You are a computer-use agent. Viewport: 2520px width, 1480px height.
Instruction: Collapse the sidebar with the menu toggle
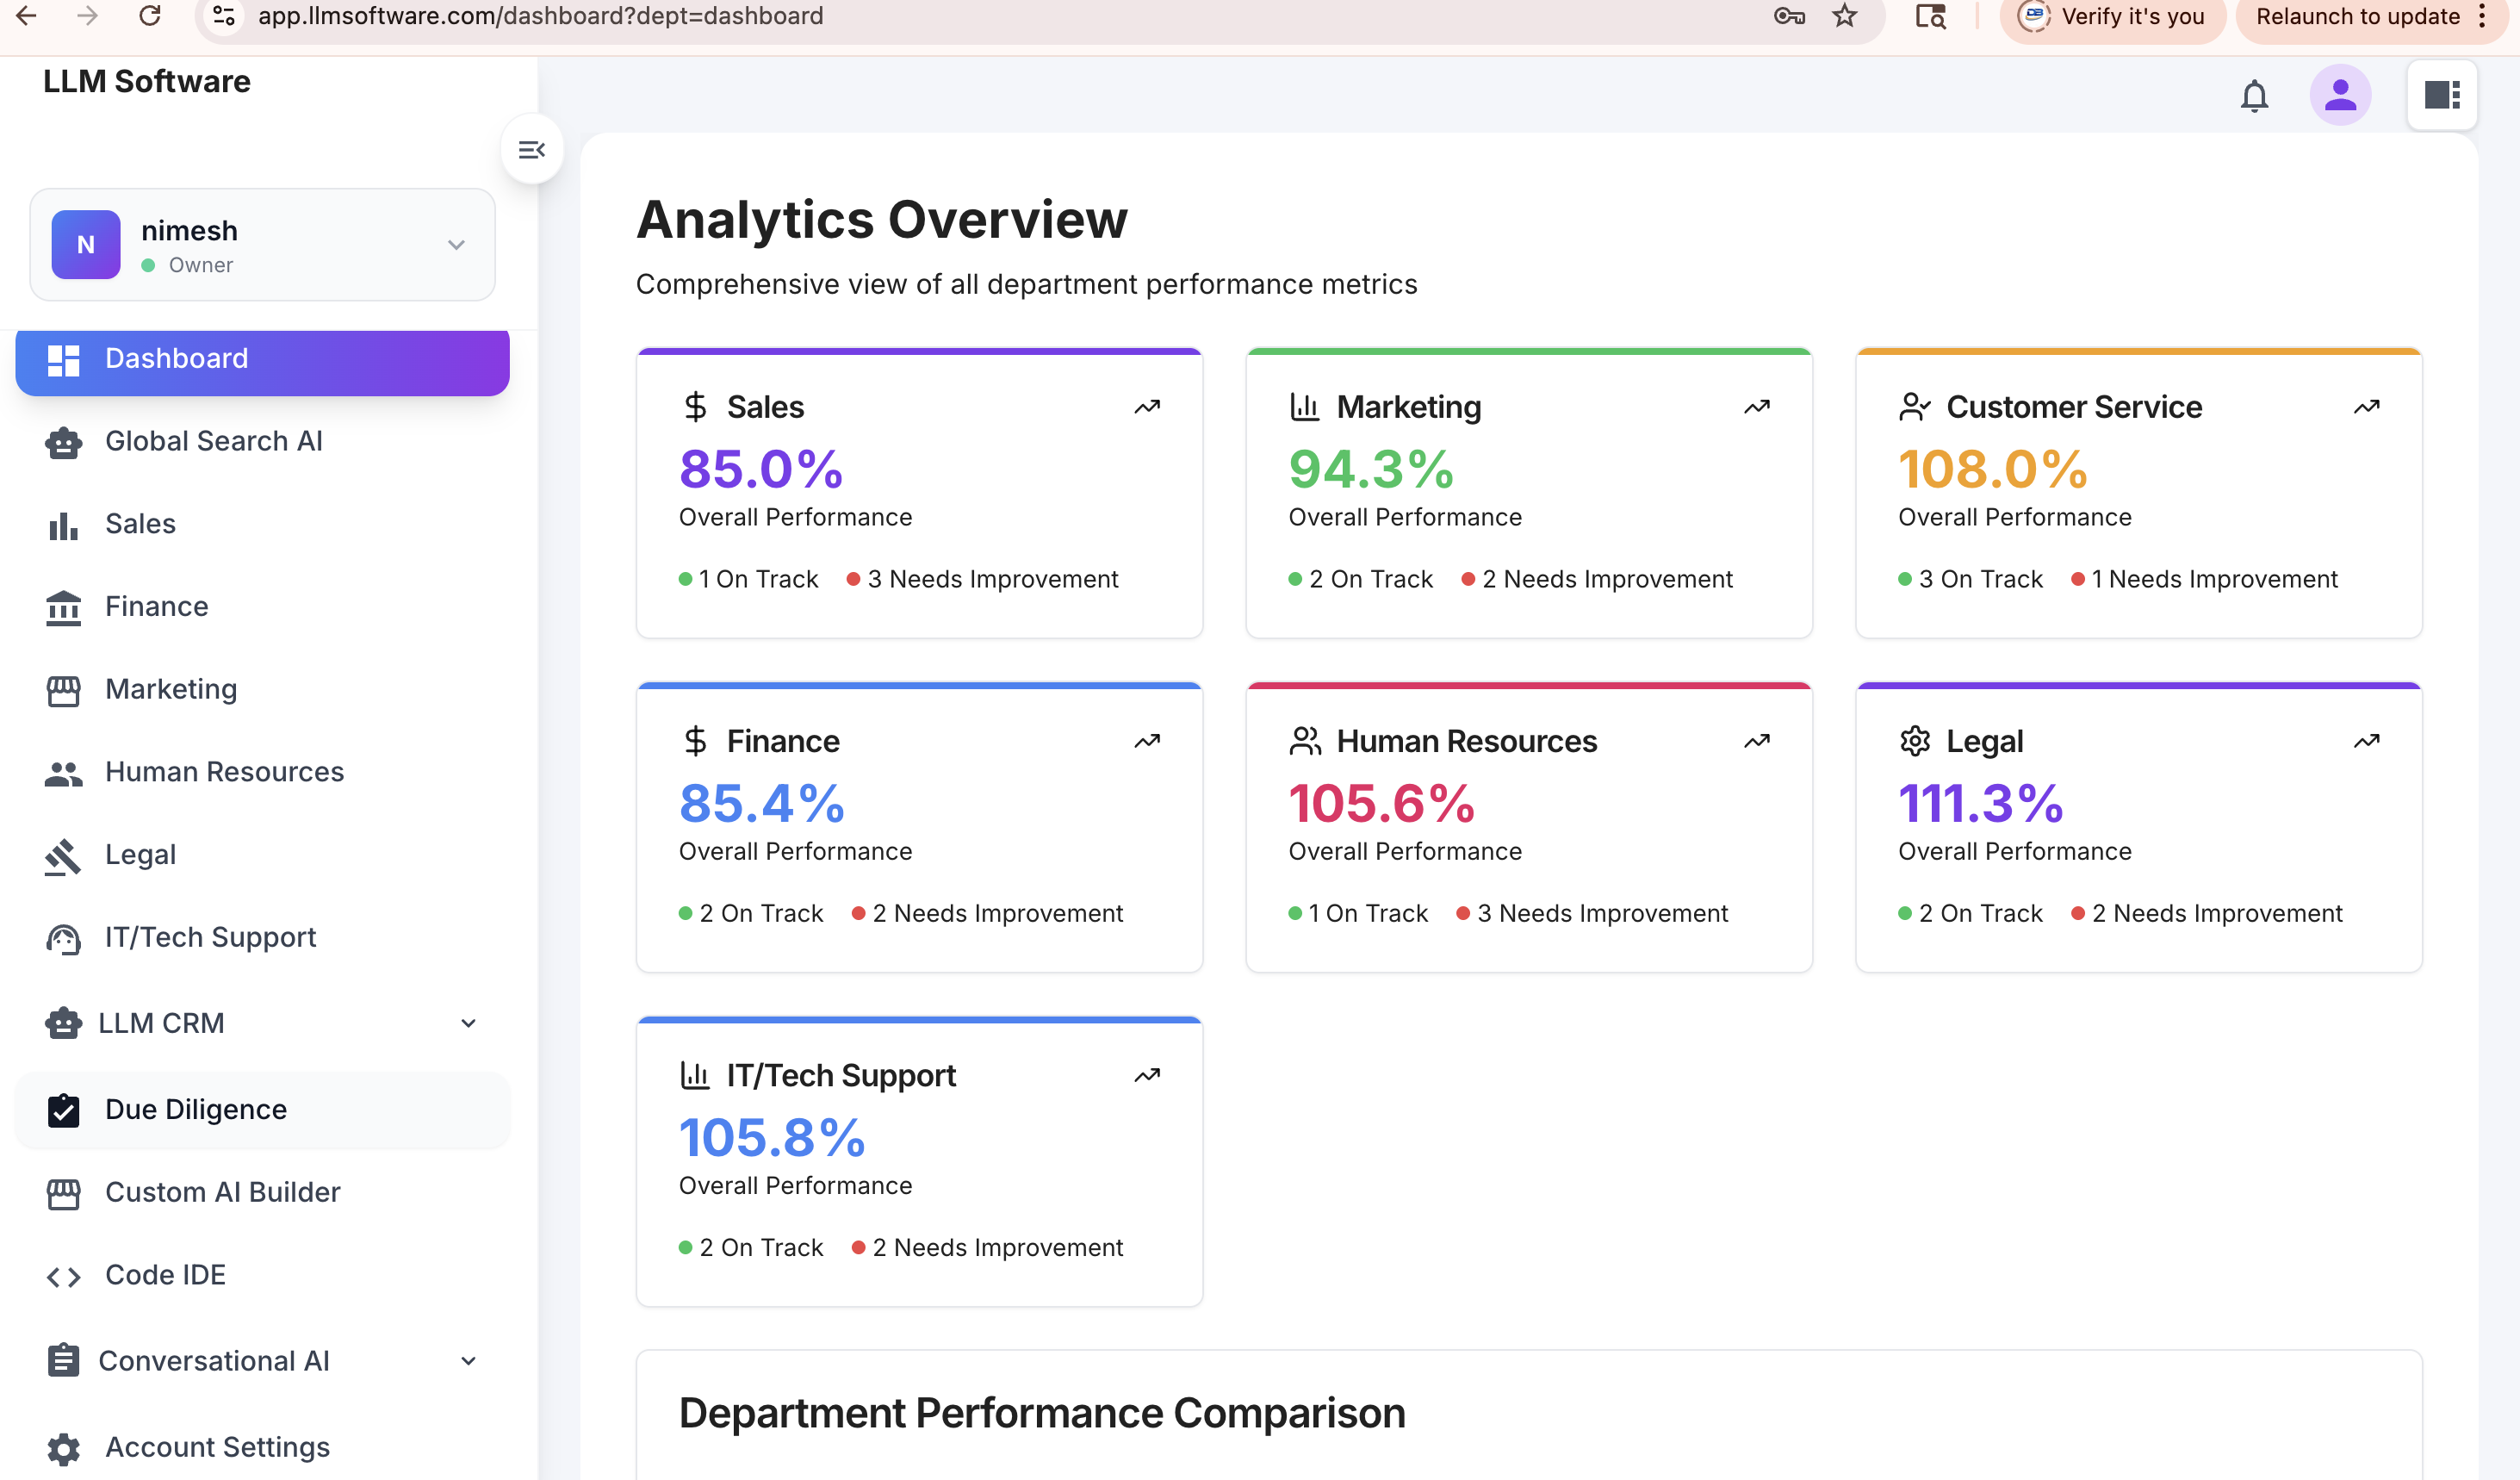532,150
